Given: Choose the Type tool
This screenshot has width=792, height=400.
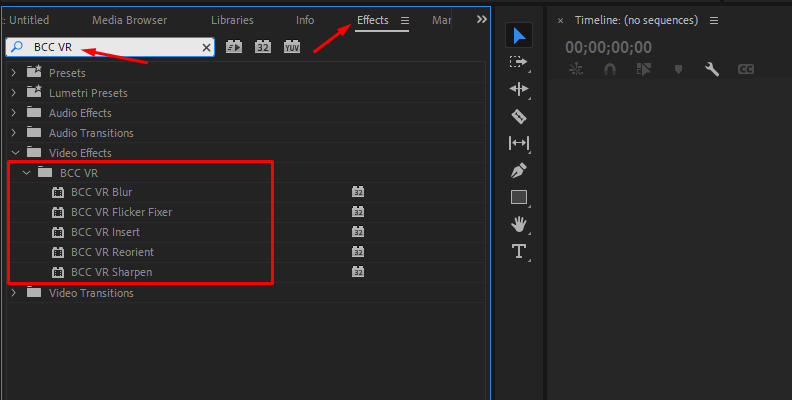Looking at the screenshot, I should [519, 251].
